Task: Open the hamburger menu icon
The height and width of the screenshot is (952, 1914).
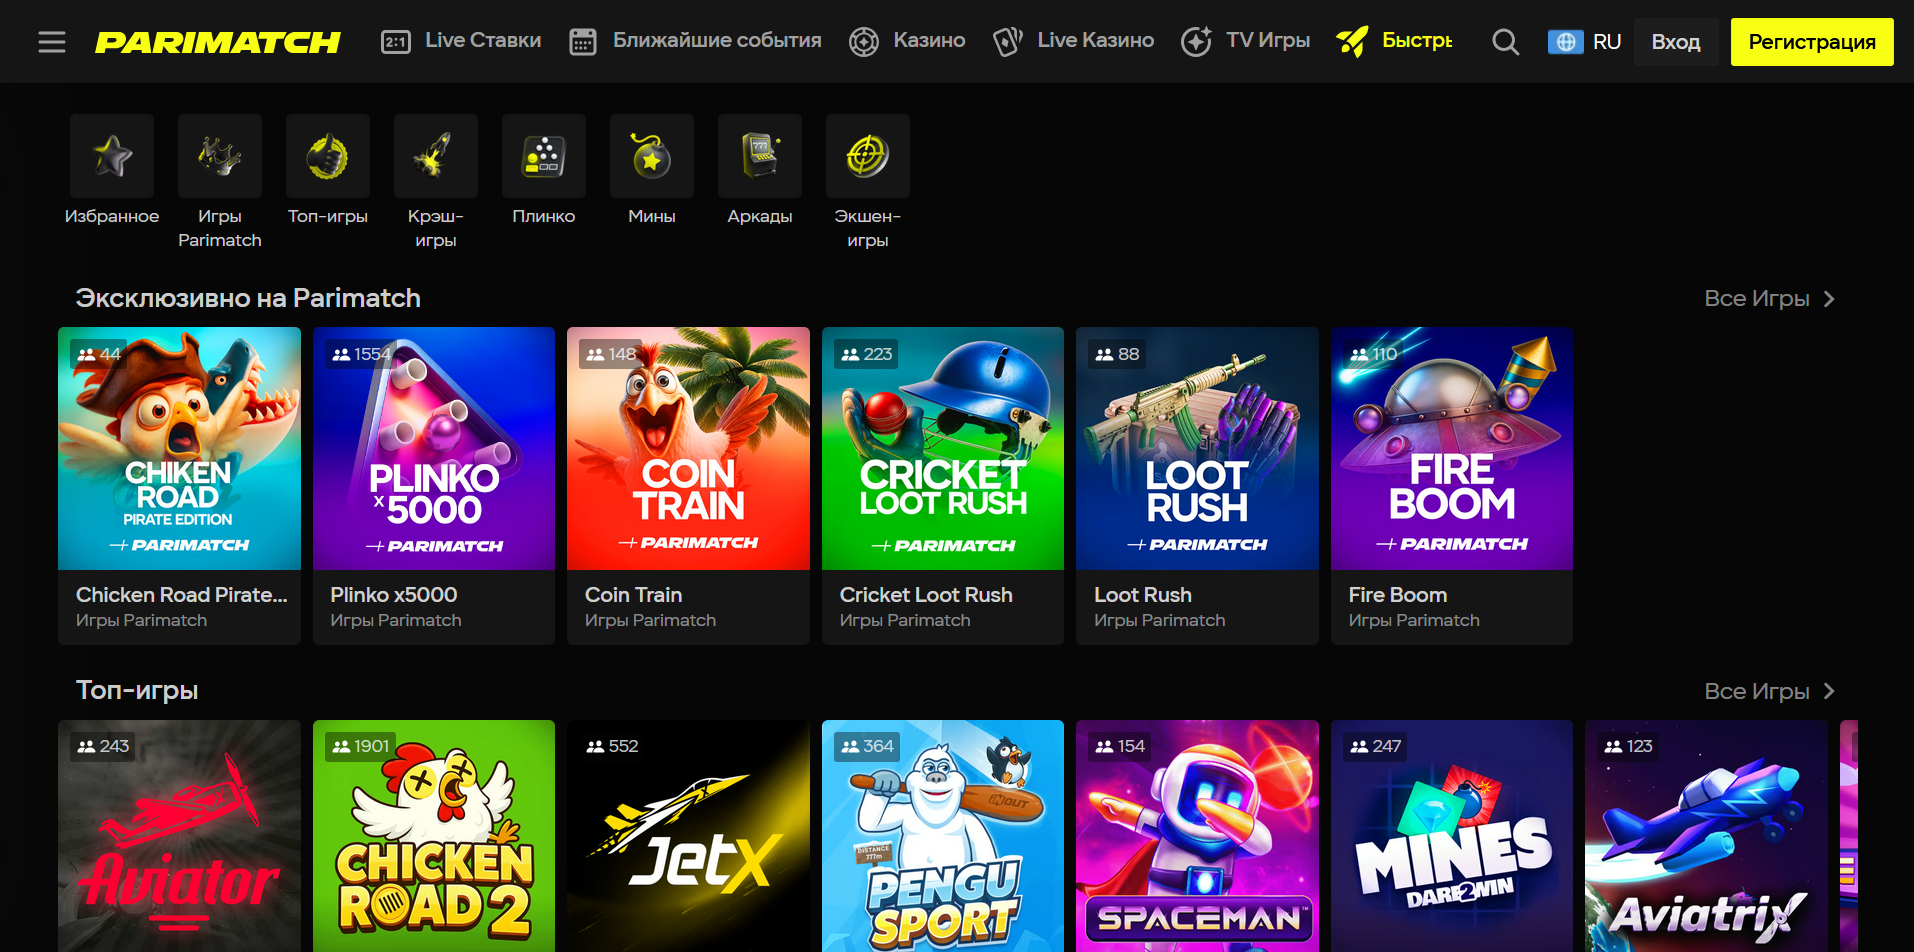Action: tap(52, 42)
